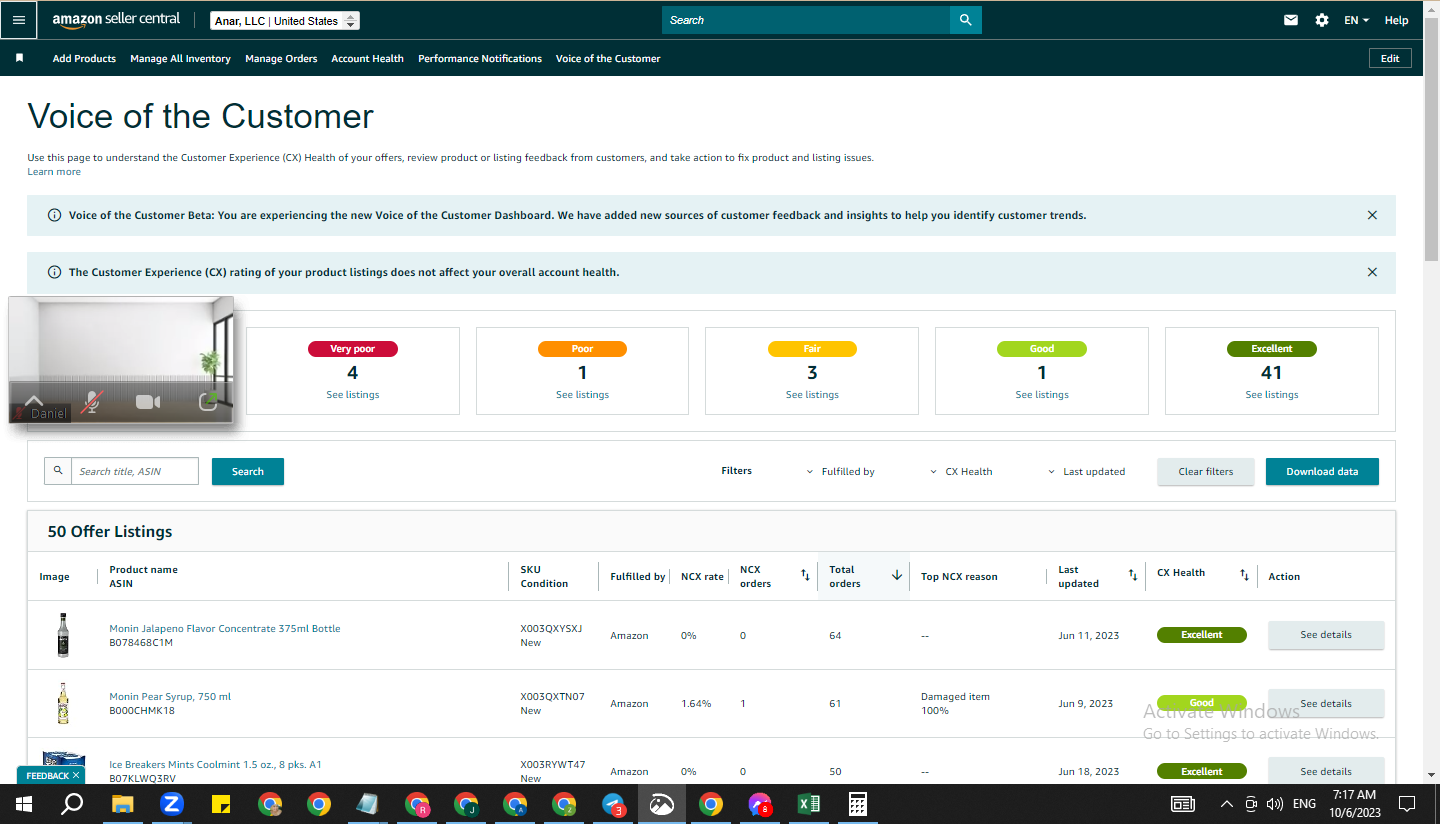Viewport: 1440px width, 824px height.
Task: Navigate to Account Health
Action: coord(367,59)
